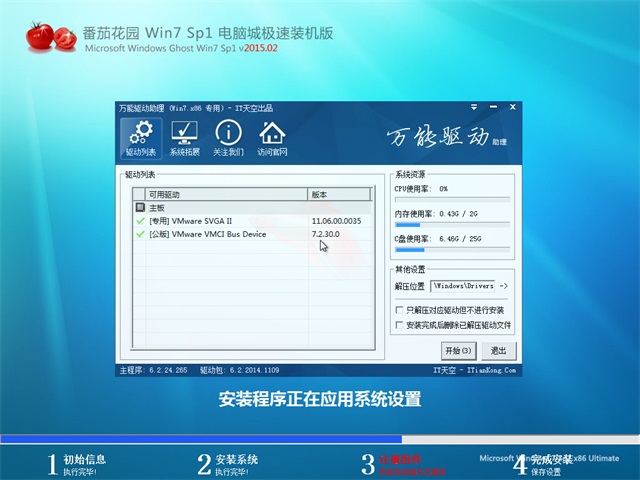Select version text 11.06.00.0035
This screenshot has width=640, height=480.
coord(336,221)
